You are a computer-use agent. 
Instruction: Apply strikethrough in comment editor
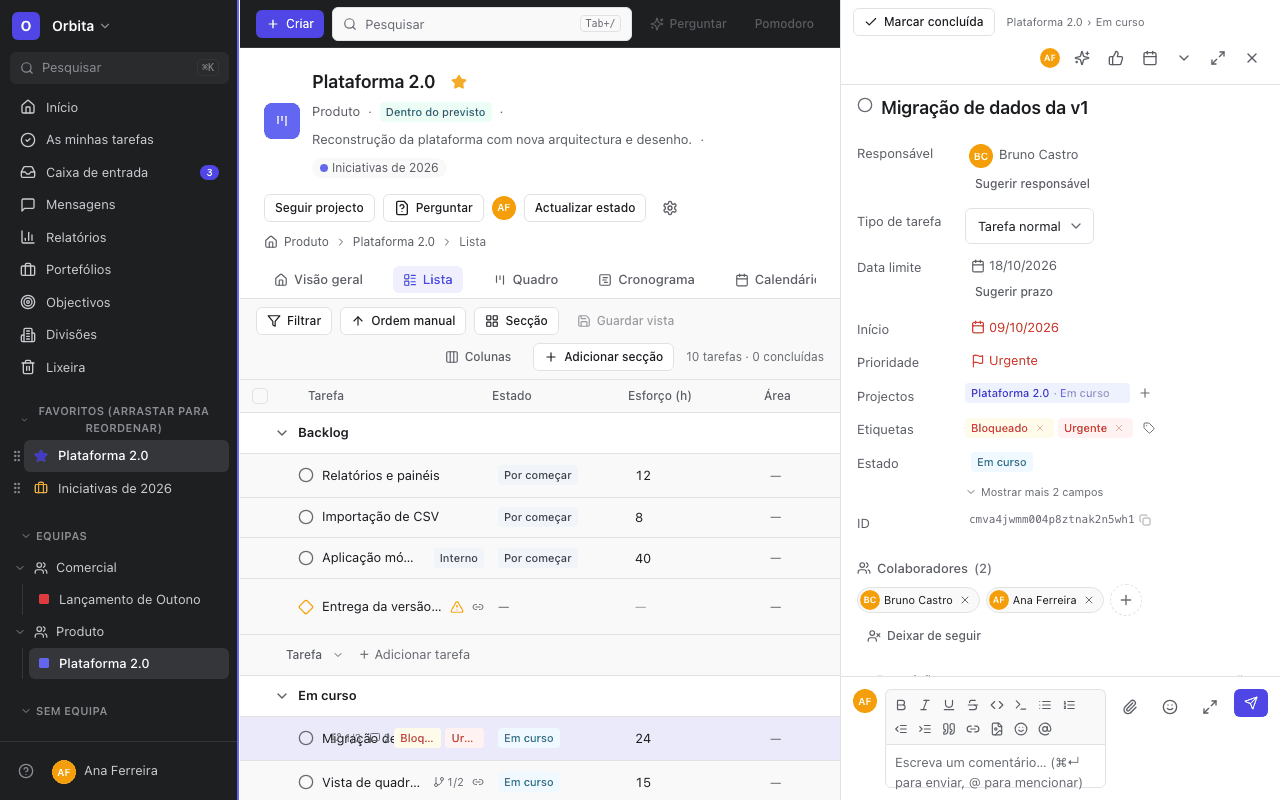click(x=973, y=705)
